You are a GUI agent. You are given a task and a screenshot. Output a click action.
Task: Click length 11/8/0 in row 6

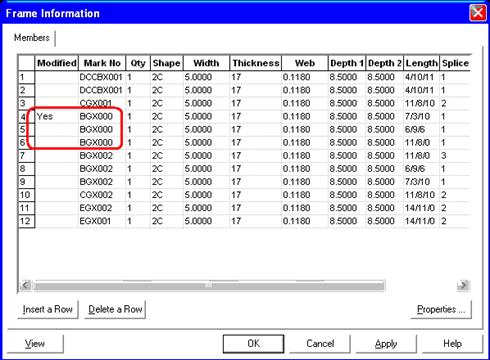tap(422, 143)
